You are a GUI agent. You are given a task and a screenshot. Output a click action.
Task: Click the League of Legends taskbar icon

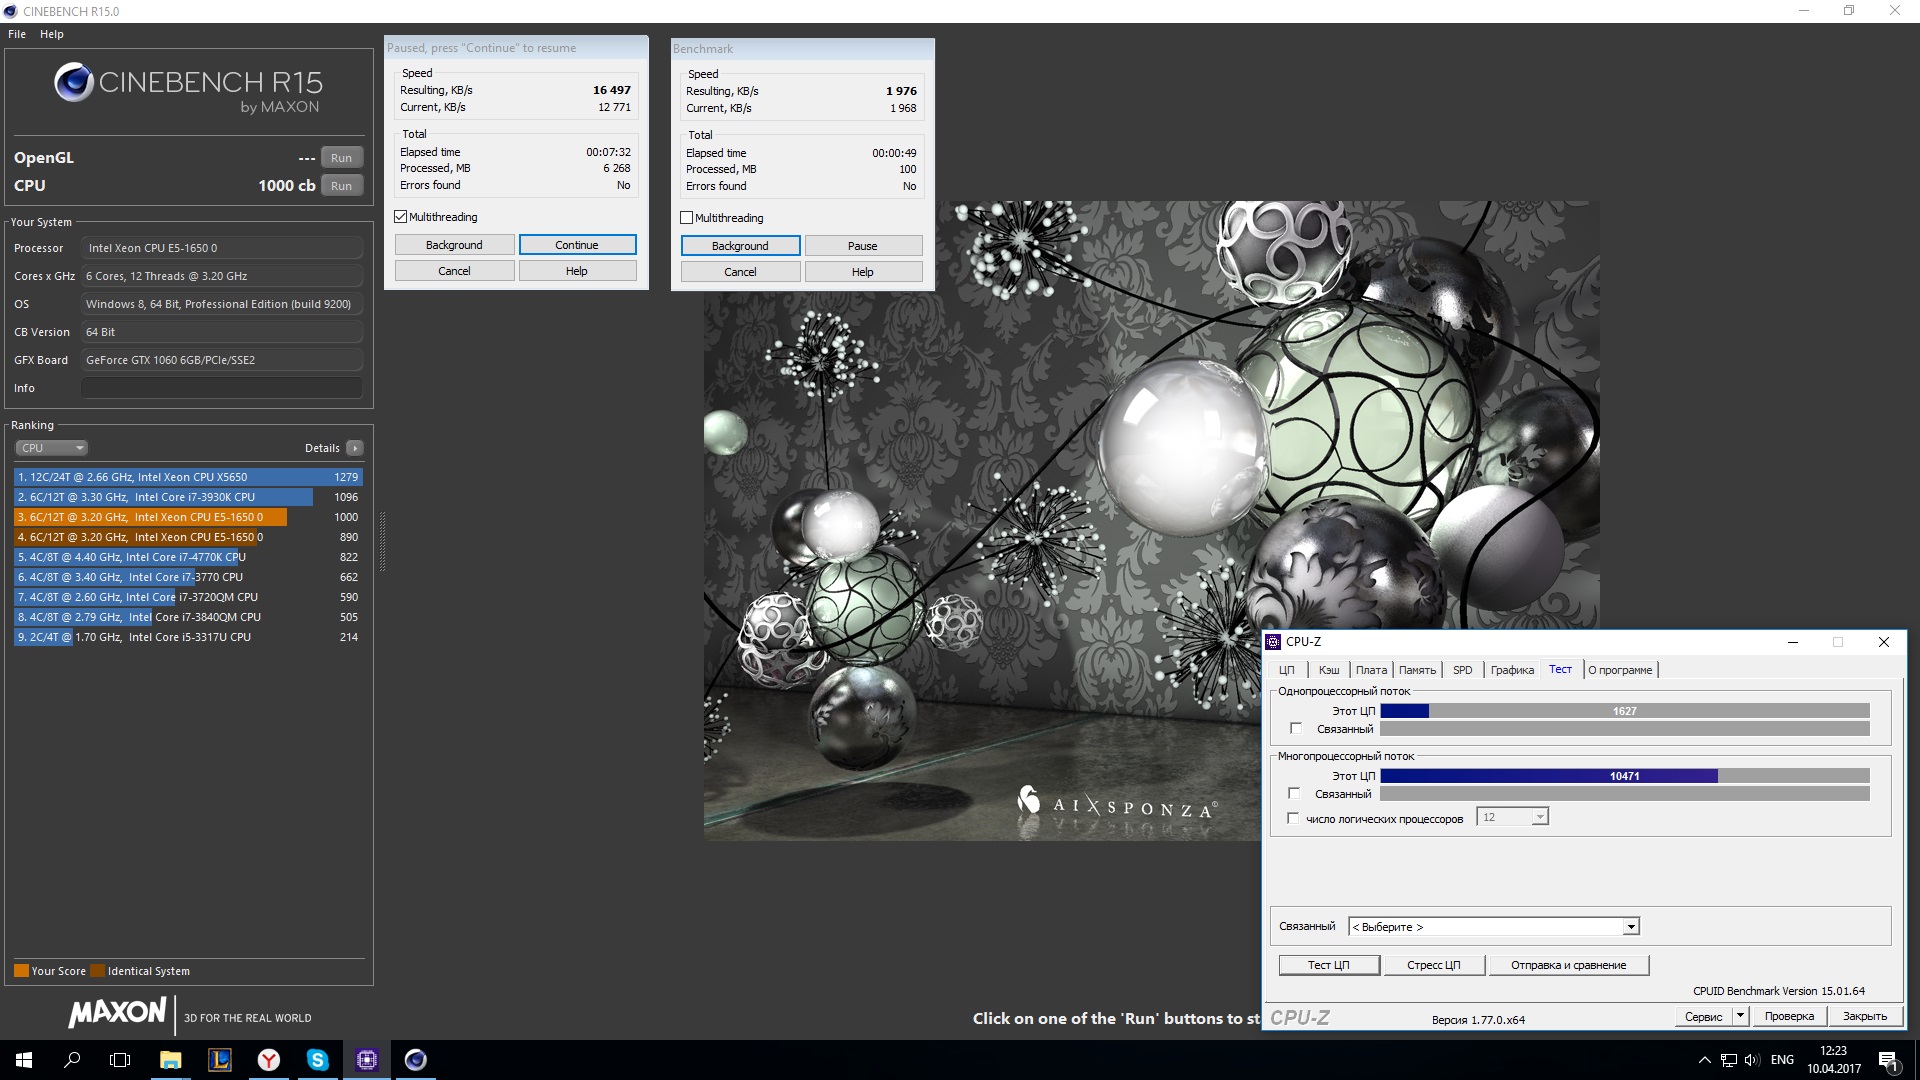point(220,1060)
